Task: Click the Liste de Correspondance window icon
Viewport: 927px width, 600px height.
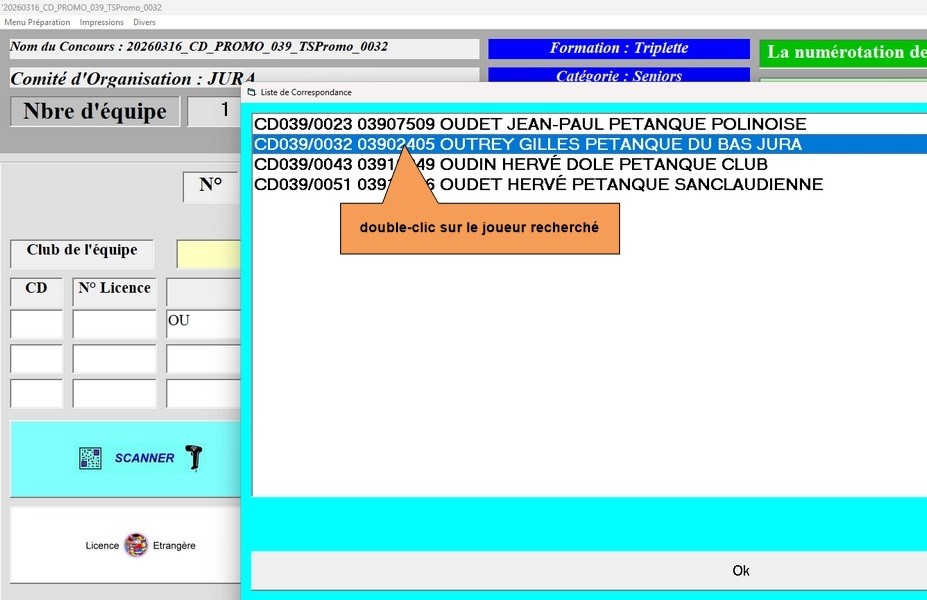Action: 251,92
